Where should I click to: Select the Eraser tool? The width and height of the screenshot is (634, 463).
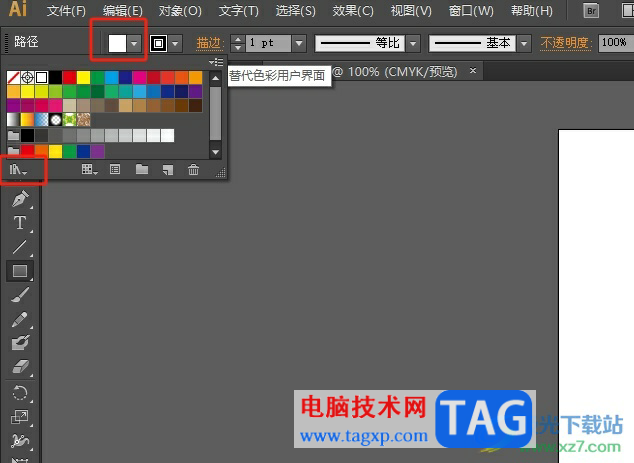(19, 367)
